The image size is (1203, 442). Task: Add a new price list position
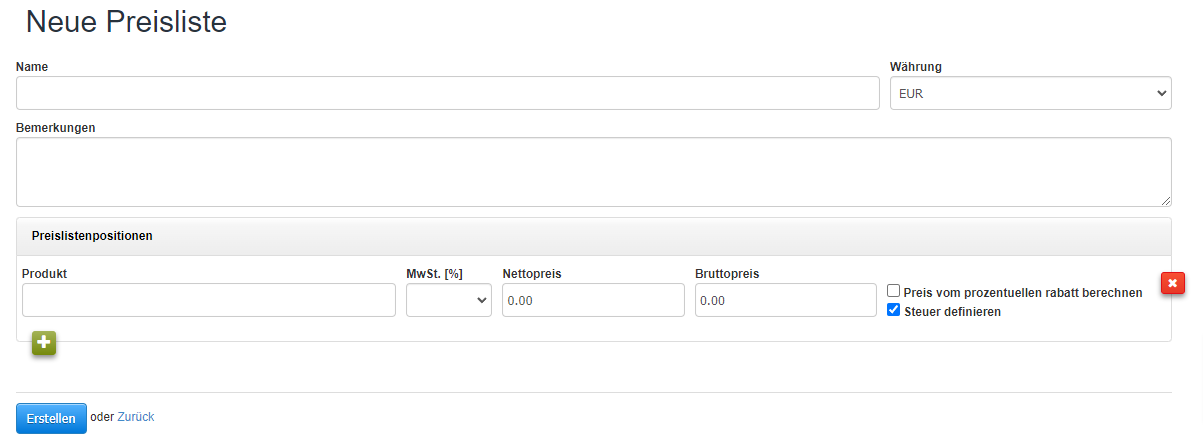click(43, 343)
